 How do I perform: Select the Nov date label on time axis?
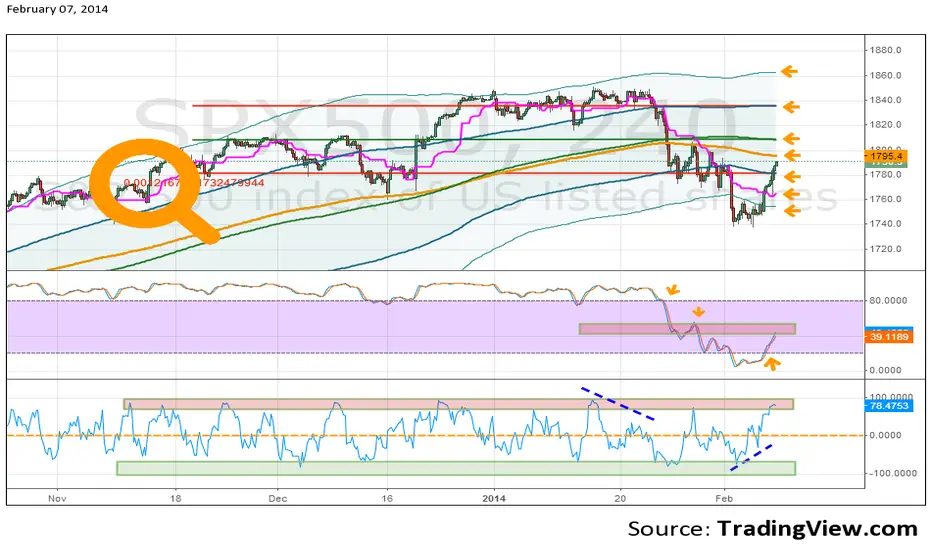point(57,498)
